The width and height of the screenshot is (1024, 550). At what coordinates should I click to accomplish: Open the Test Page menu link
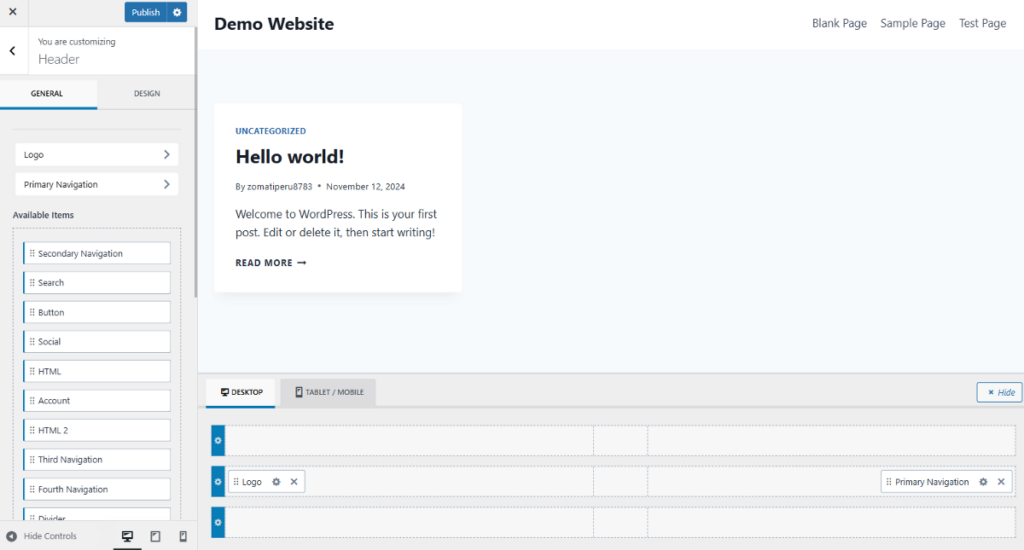[982, 24]
